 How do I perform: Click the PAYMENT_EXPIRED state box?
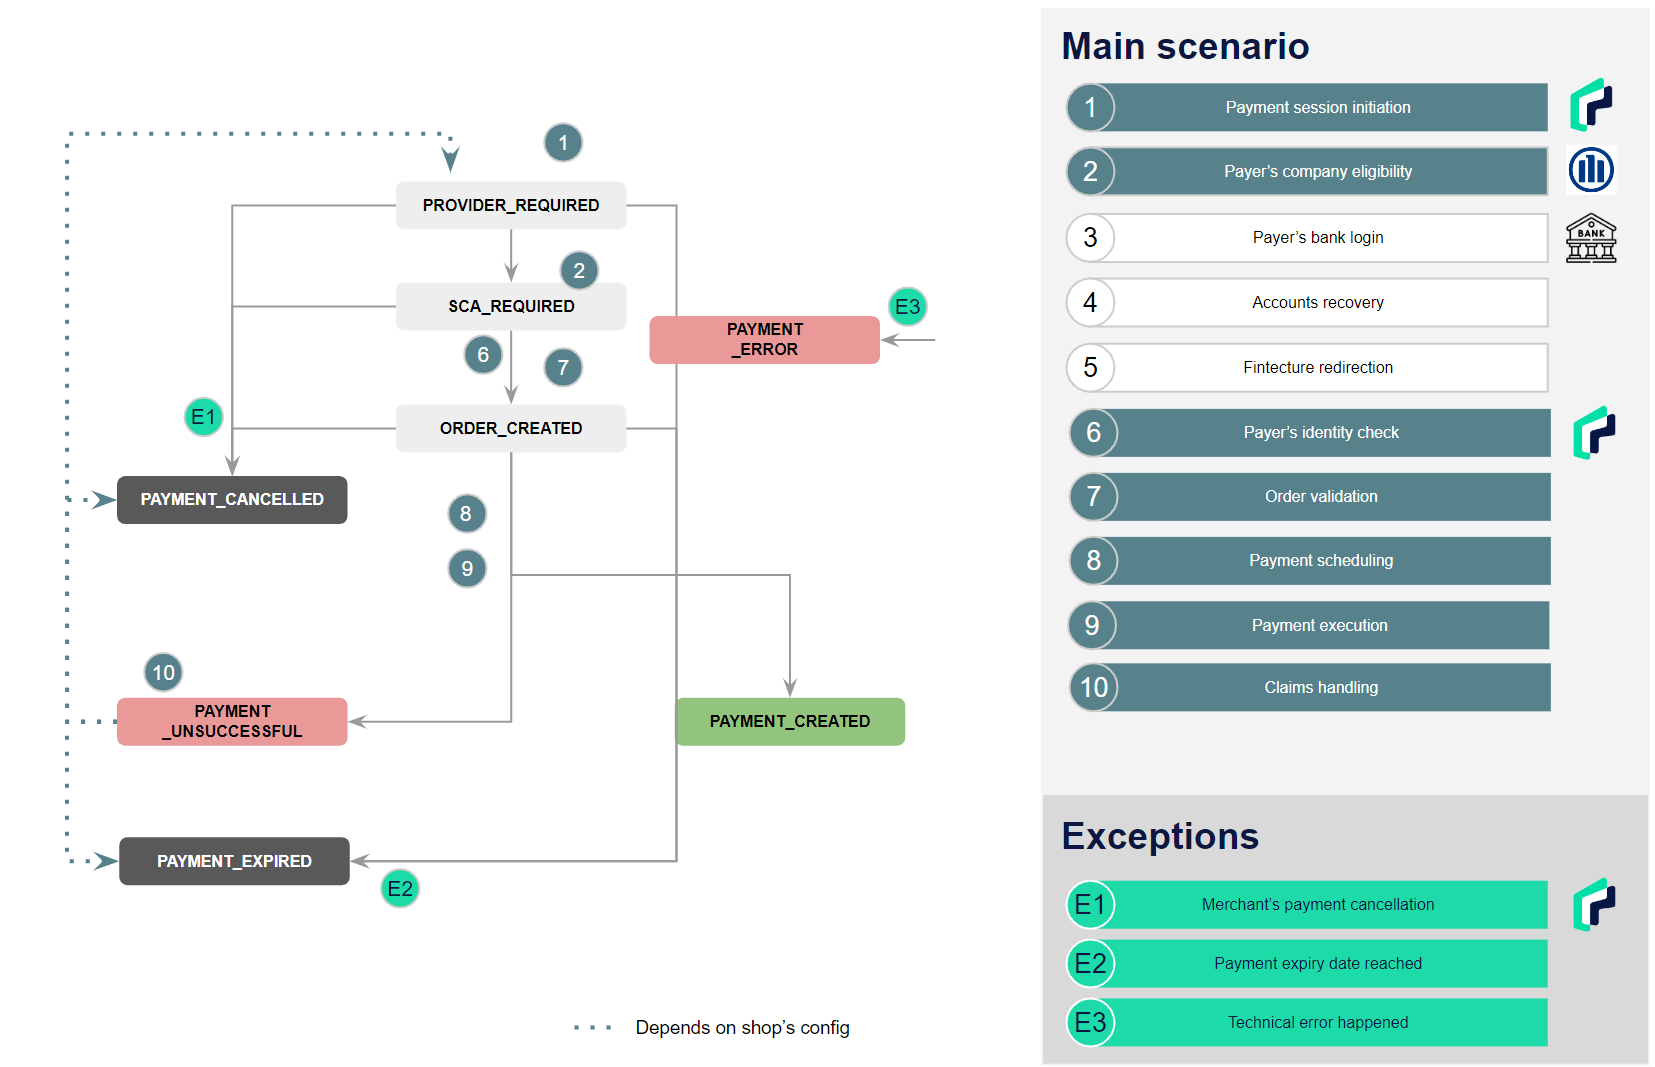click(x=234, y=861)
